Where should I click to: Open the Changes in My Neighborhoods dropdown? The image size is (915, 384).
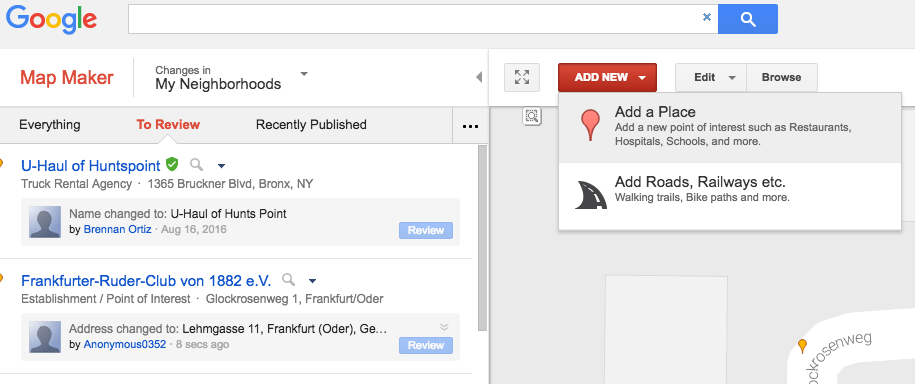tap(232, 78)
